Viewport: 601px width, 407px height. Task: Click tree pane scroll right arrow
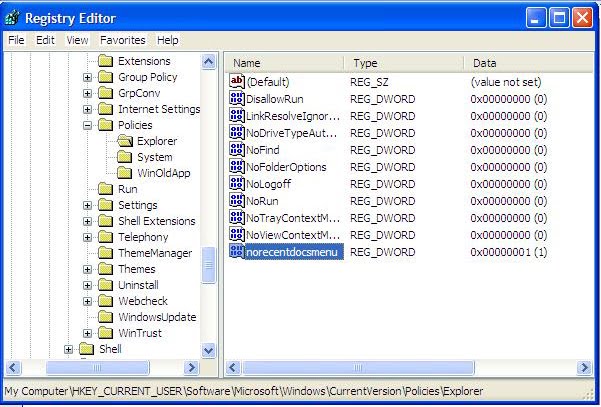[191, 368]
